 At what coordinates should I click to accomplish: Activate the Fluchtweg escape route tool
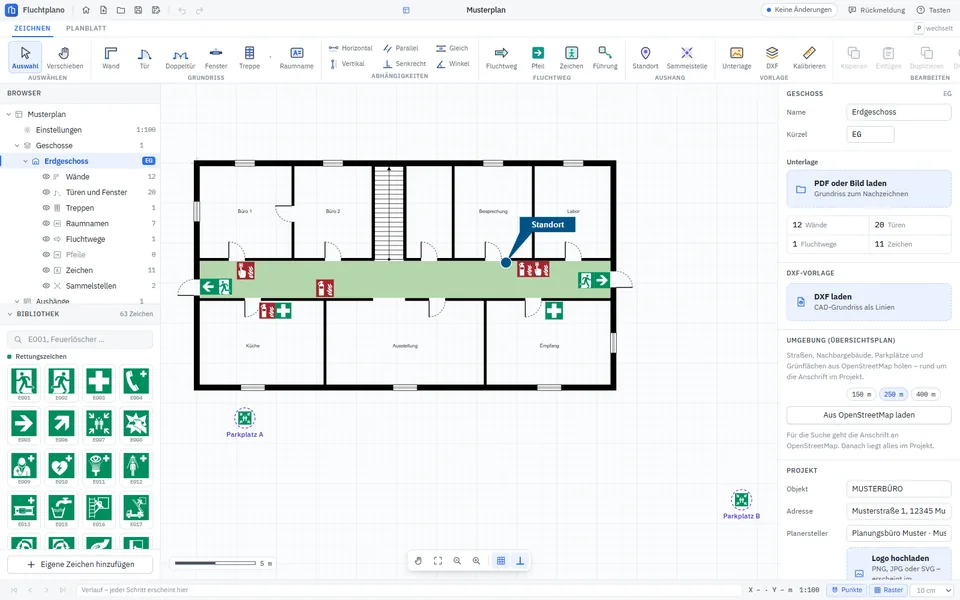point(501,58)
